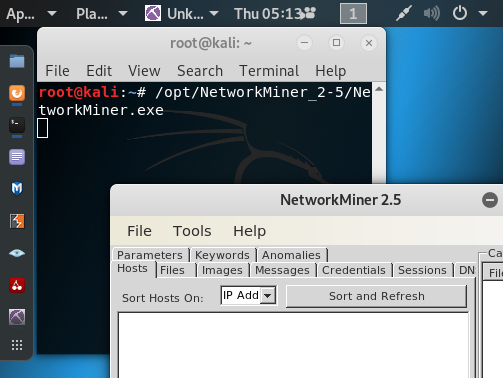Click the Sort and Refresh button

point(377,296)
